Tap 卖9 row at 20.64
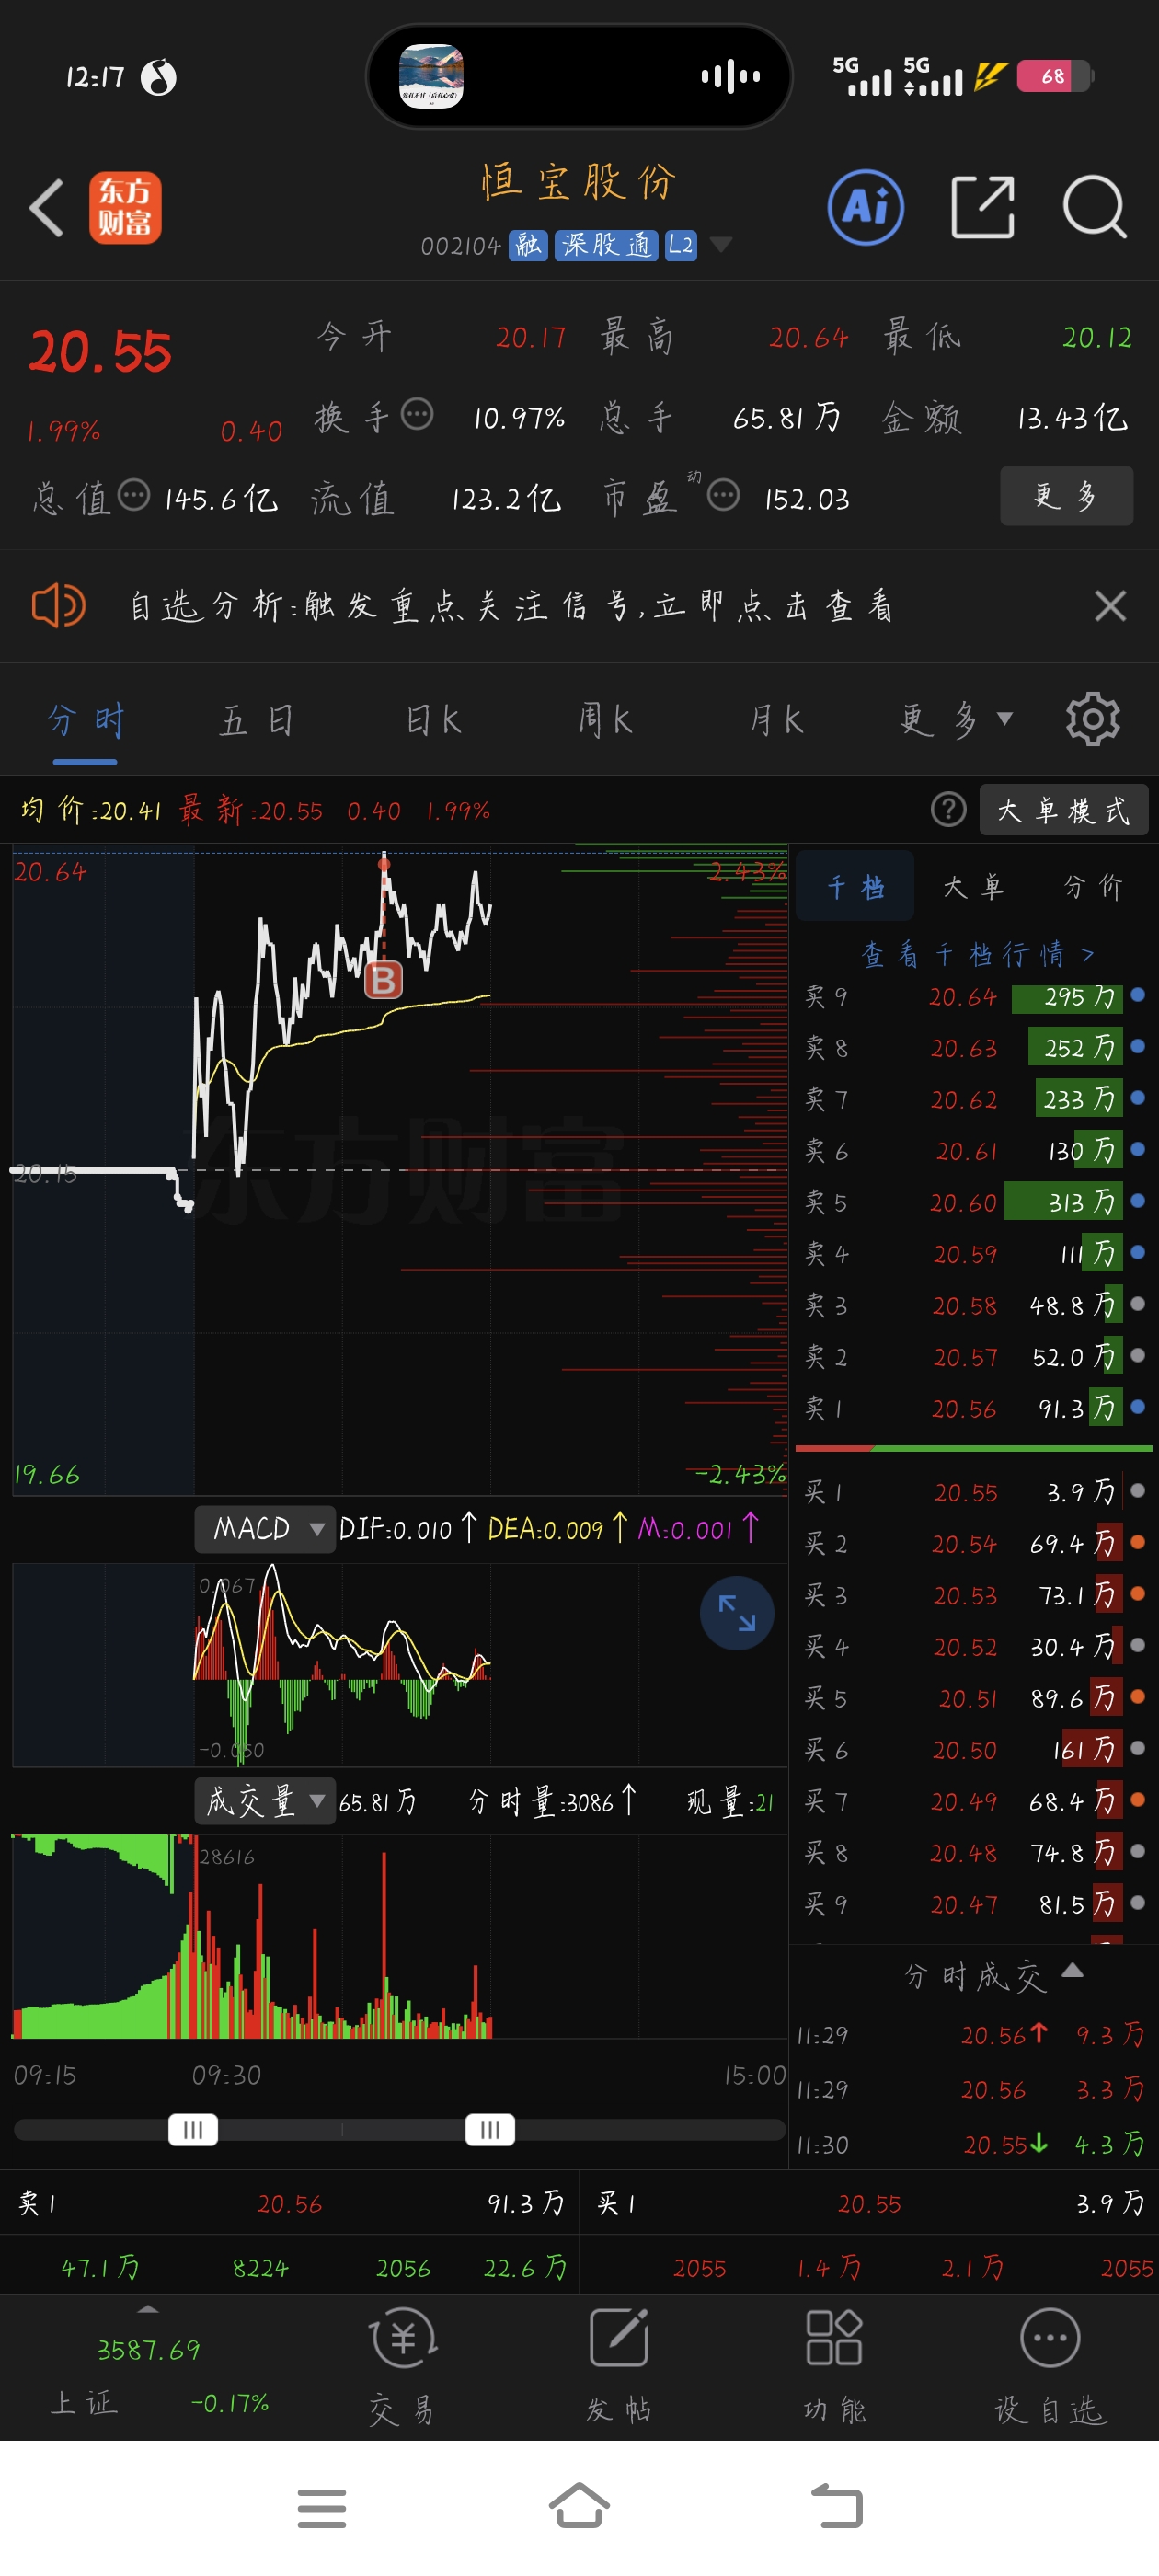1159x2576 pixels. pyautogui.click(x=975, y=996)
